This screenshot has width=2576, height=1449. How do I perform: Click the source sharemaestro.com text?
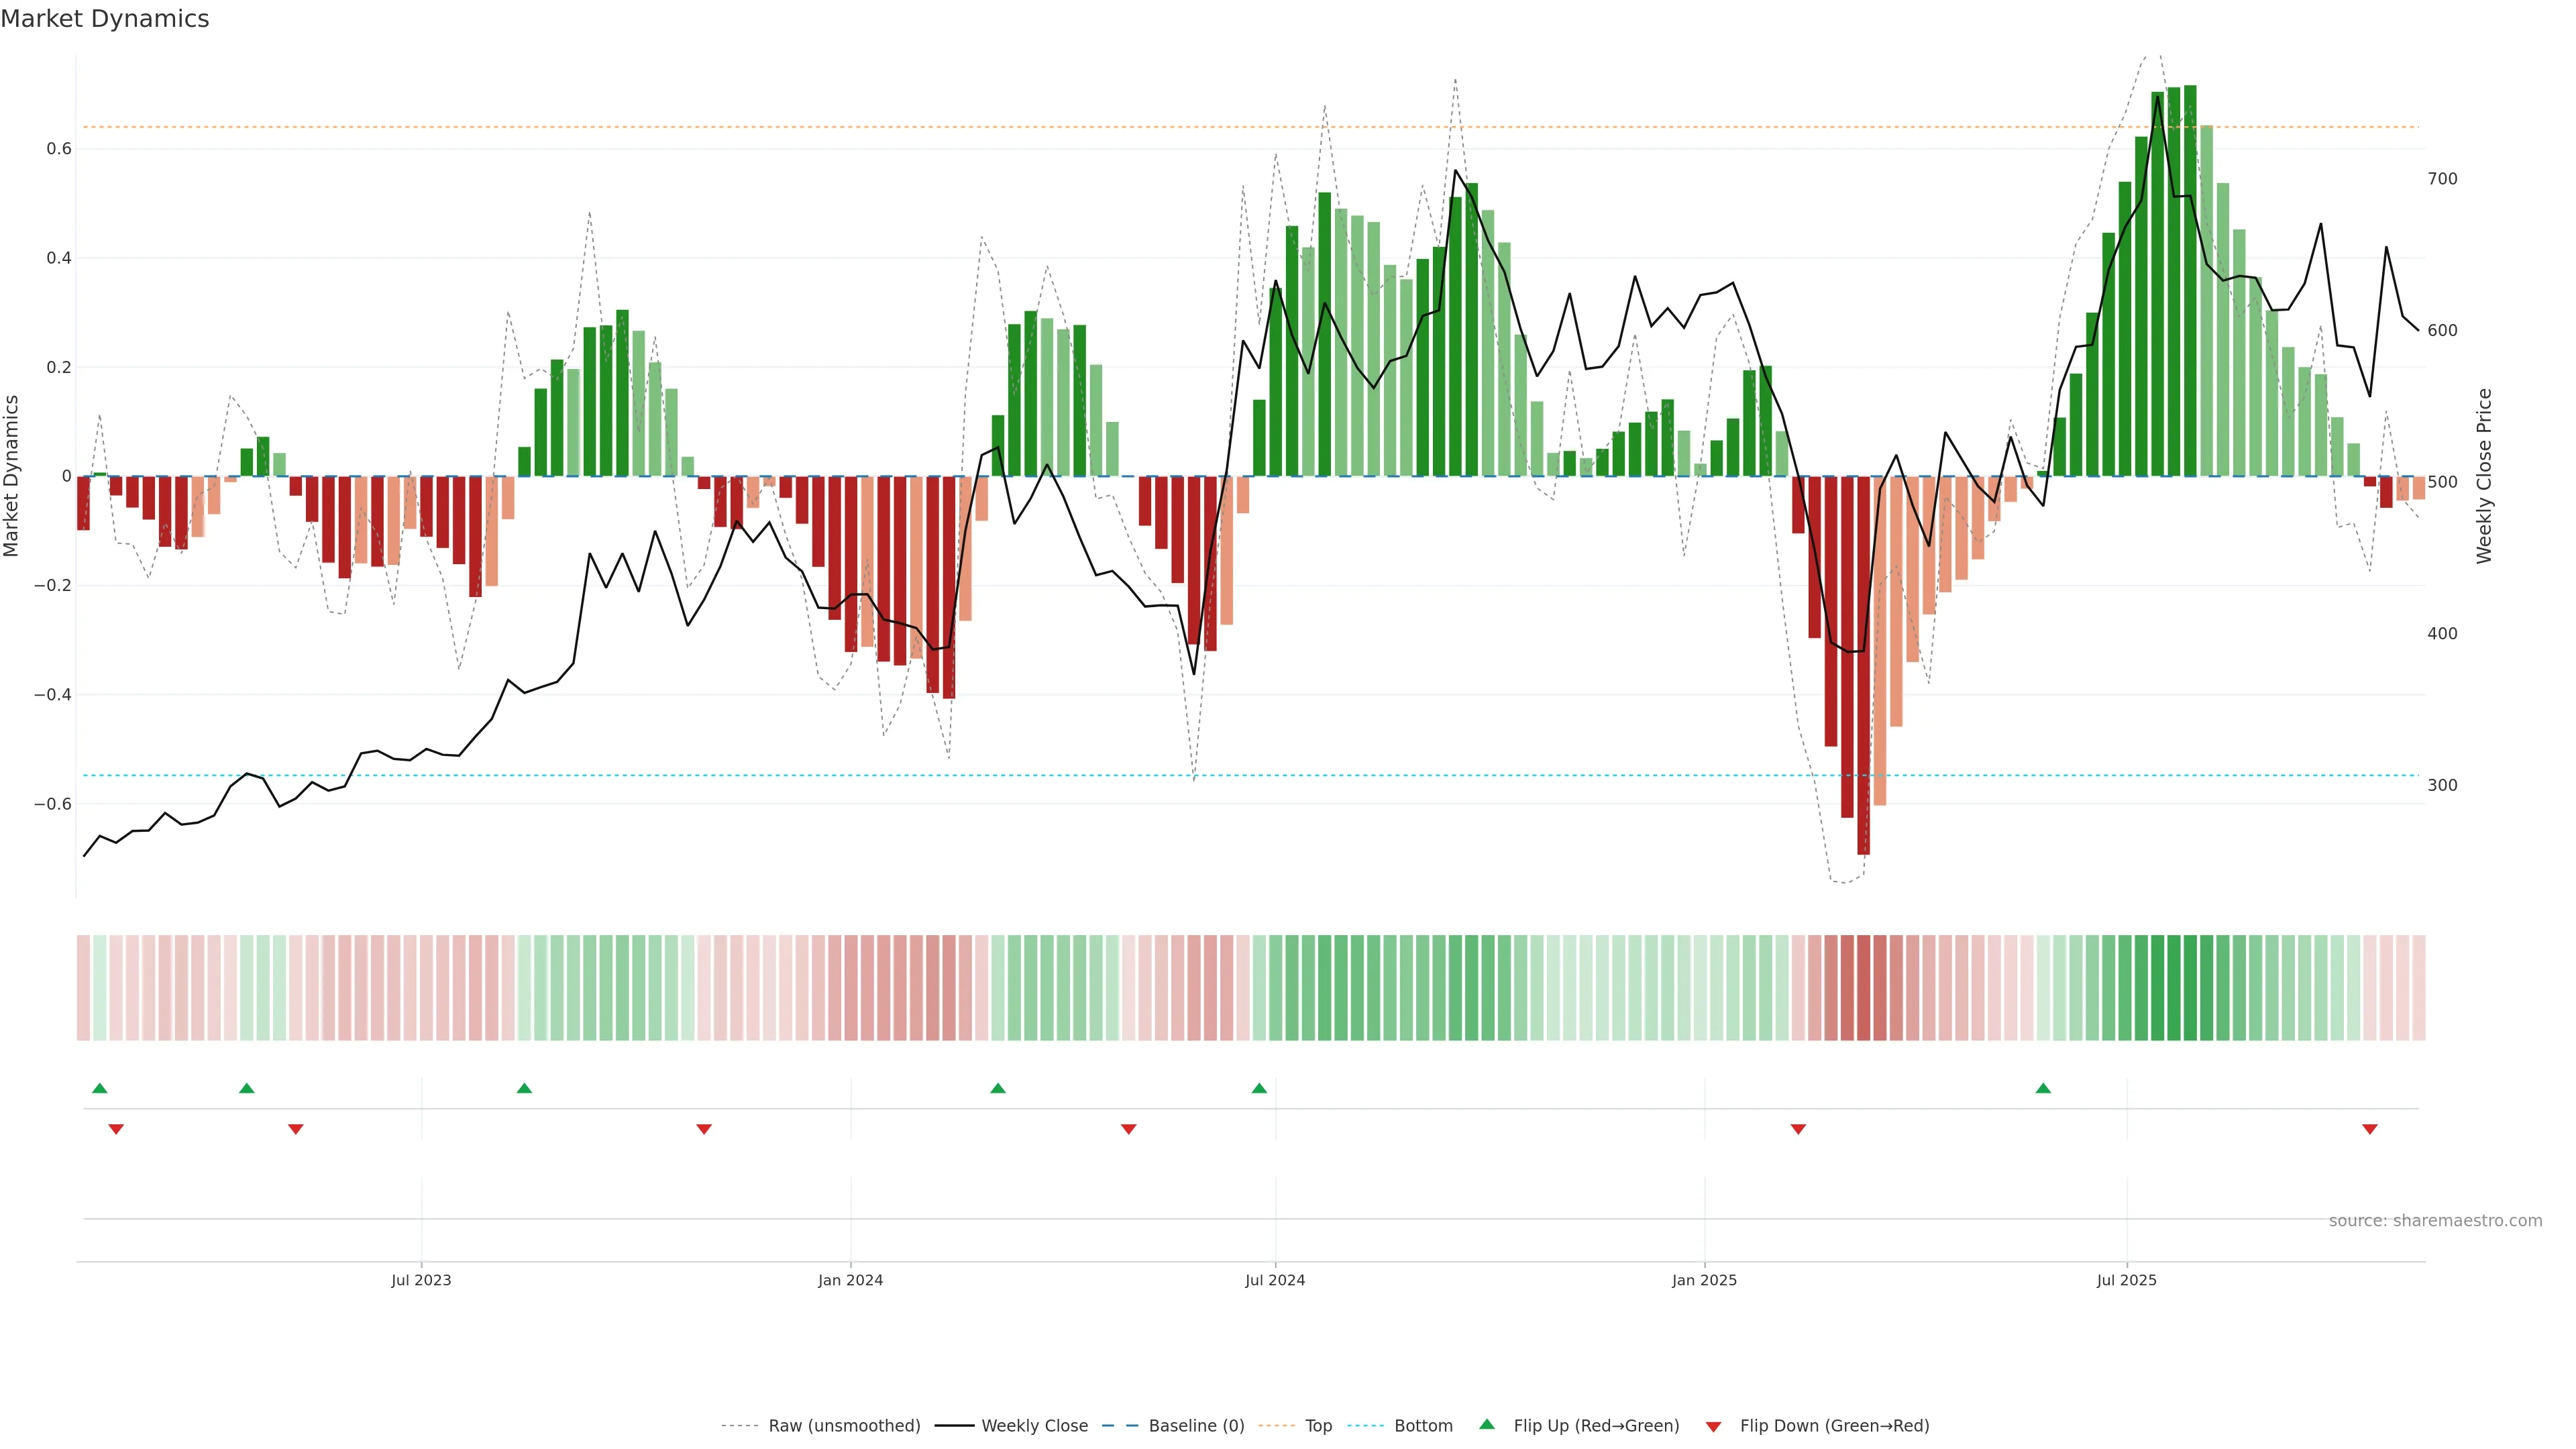point(2435,1221)
